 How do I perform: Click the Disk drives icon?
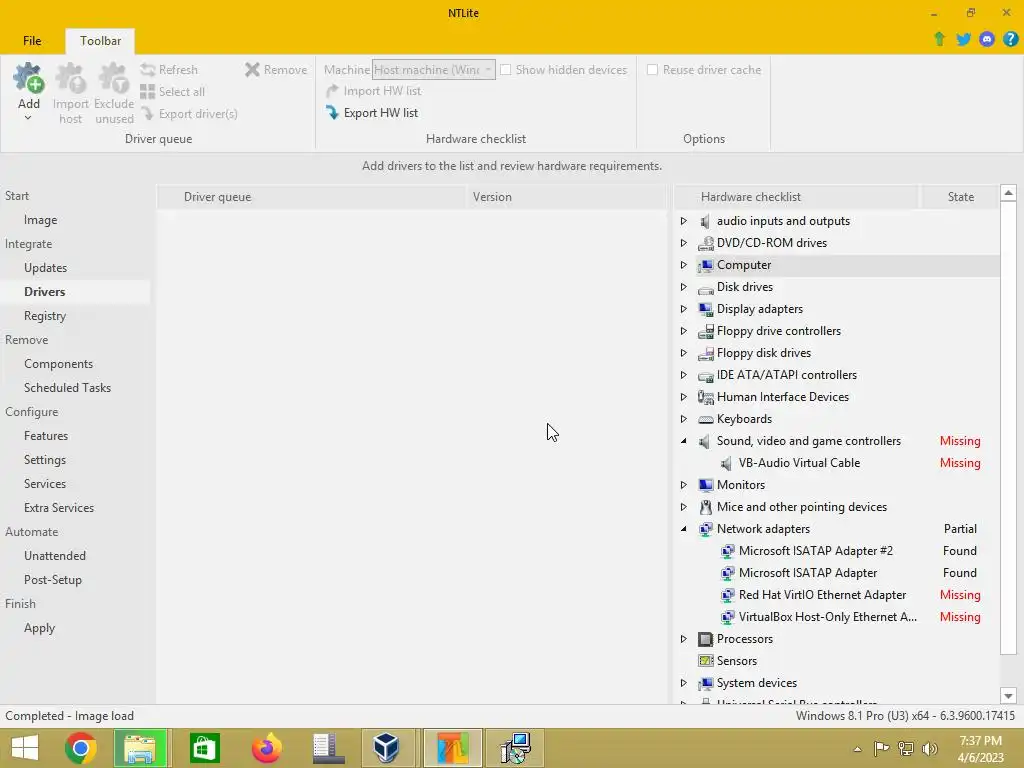tap(705, 287)
